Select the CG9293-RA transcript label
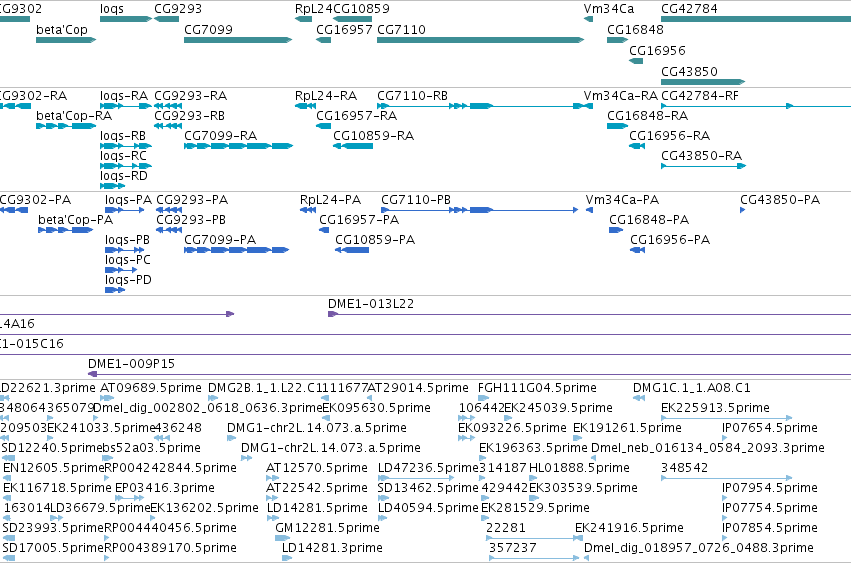Screen dimensions: 851x563 (x=190, y=96)
